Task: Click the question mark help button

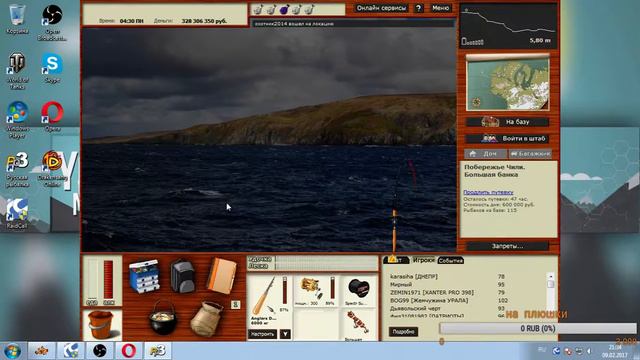Action: tap(418, 8)
